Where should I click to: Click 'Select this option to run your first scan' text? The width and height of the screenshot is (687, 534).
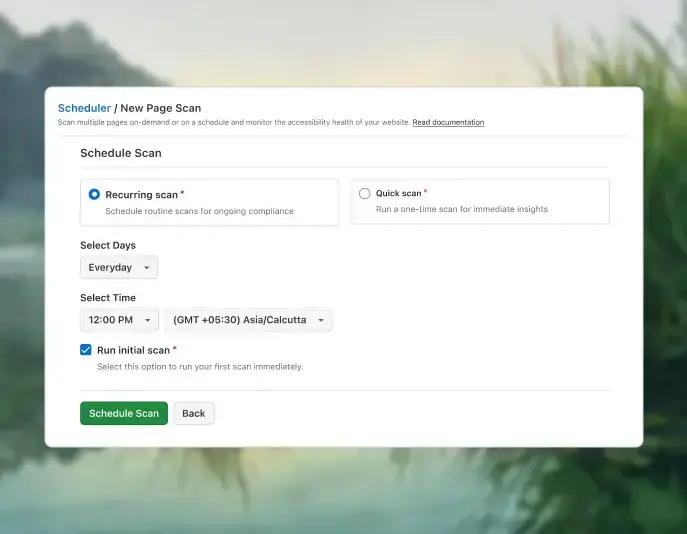pos(200,367)
